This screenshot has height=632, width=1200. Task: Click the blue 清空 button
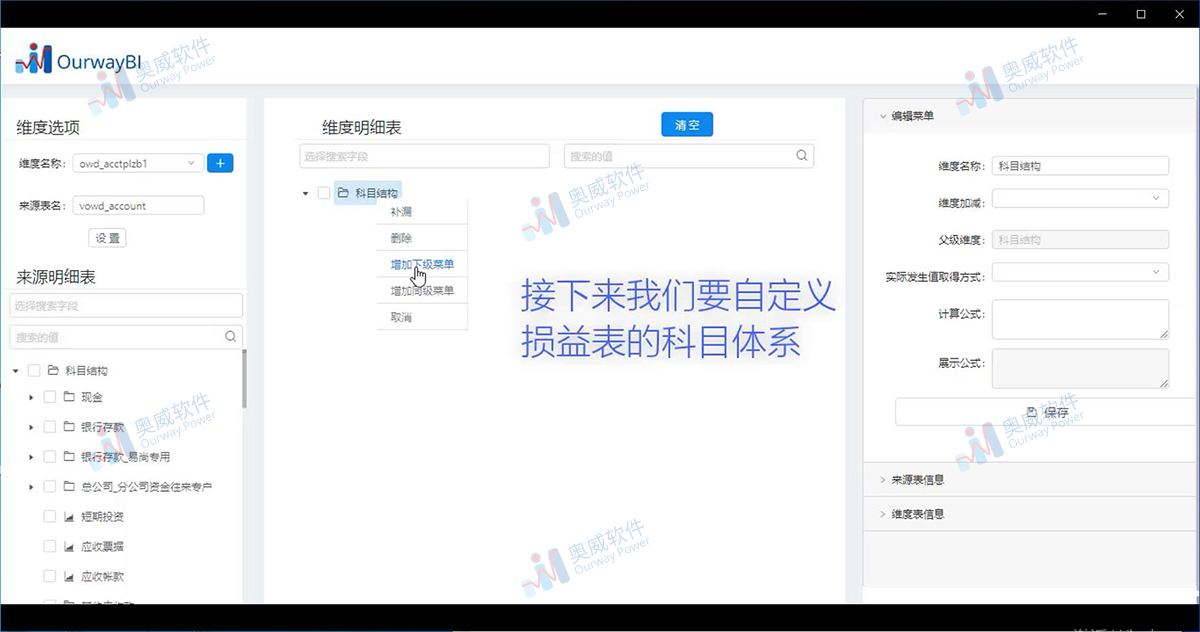(x=687, y=125)
